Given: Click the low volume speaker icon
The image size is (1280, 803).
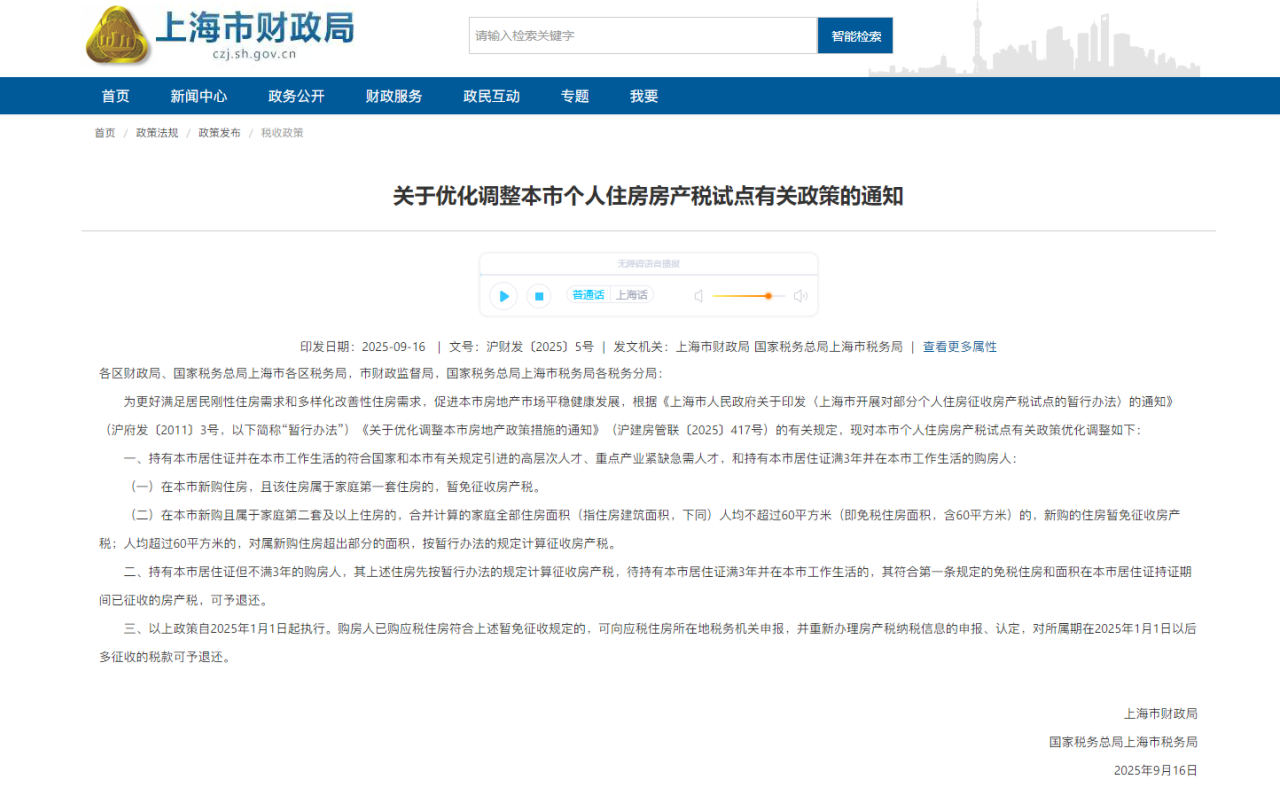Looking at the screenshot, I should click(699, 296).
